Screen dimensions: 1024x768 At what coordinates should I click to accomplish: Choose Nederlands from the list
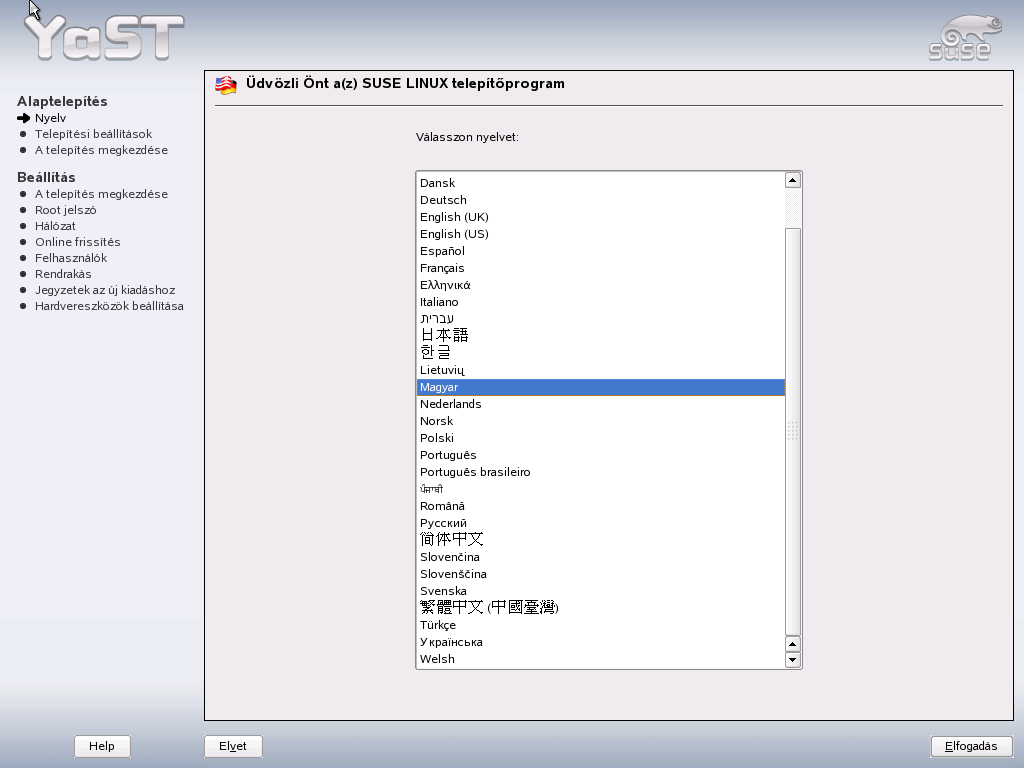click(x=601, y=404)
